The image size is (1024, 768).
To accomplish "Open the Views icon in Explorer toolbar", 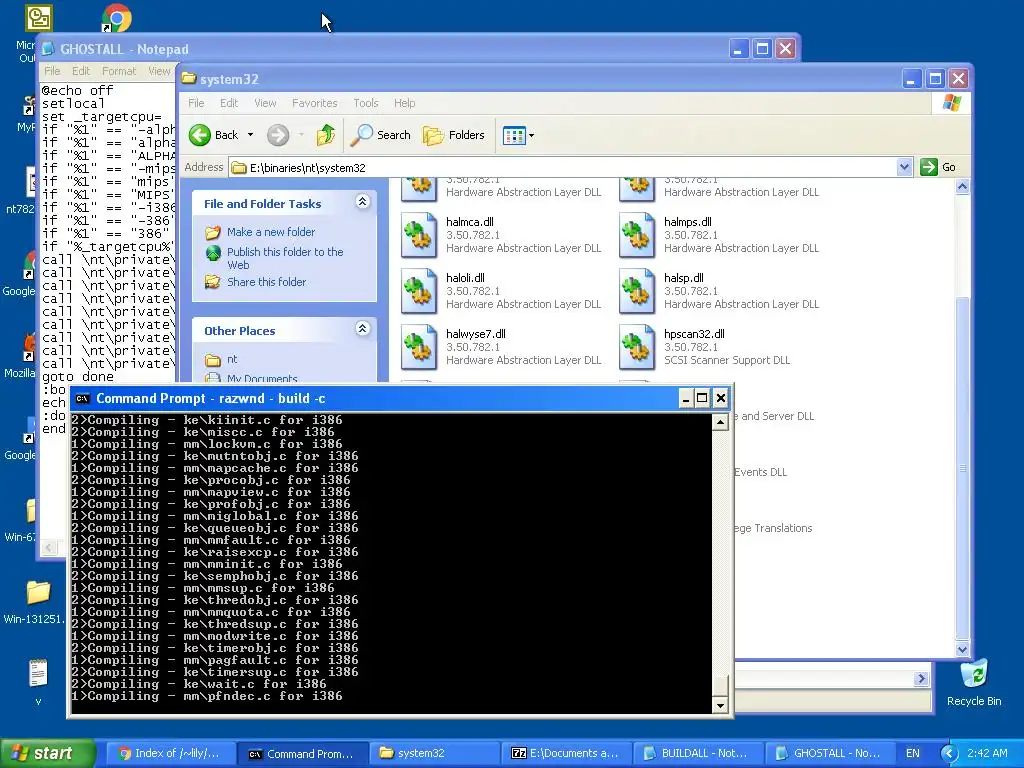I will (x=514, y=135).
